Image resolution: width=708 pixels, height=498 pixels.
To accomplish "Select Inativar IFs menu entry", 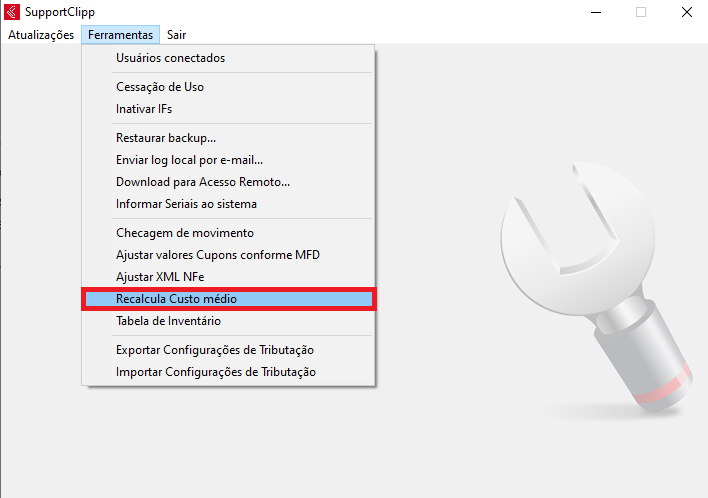I will click(144, 109).
